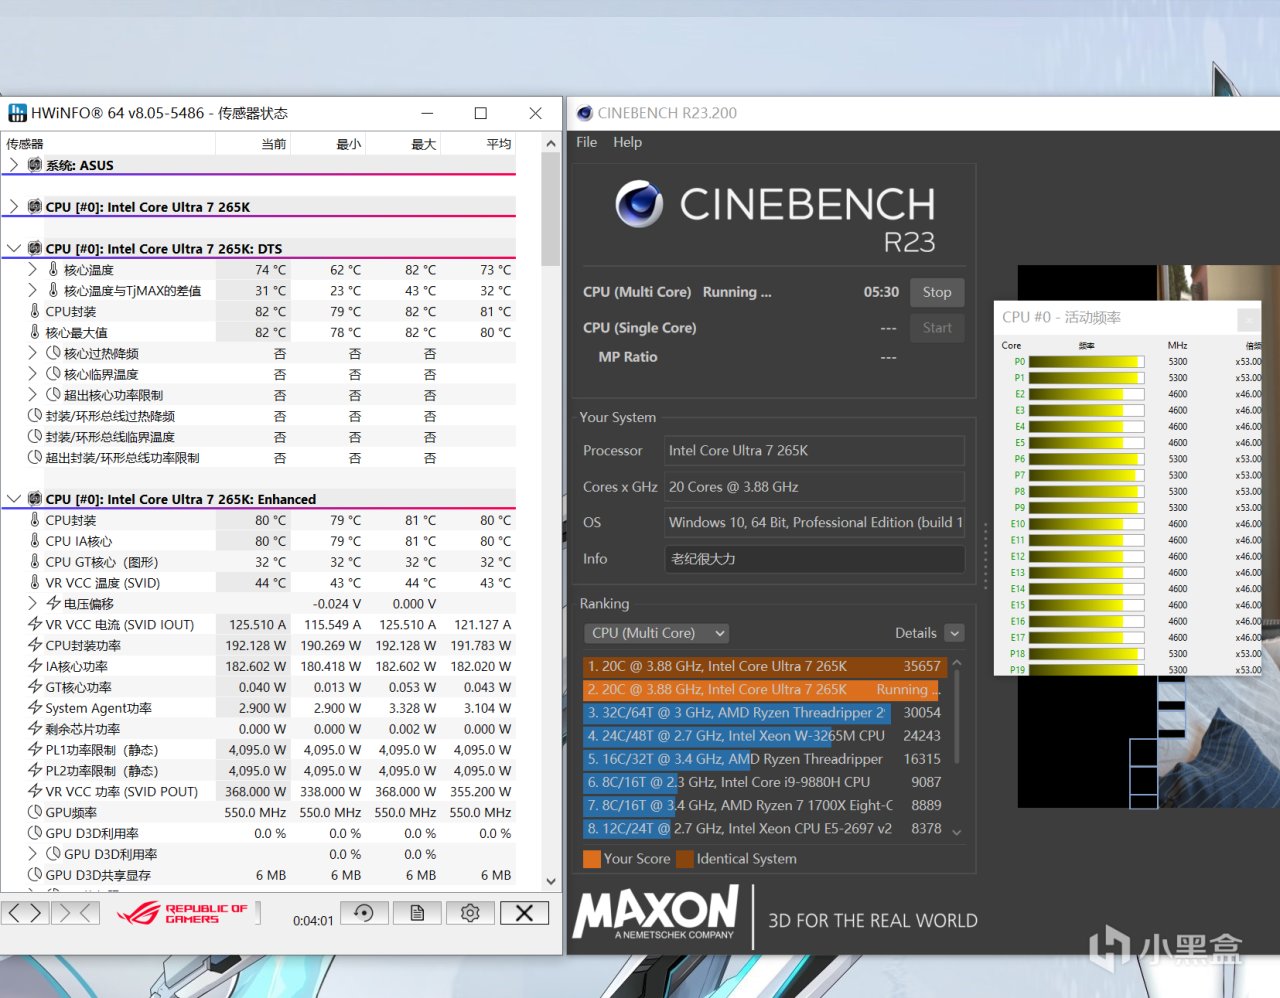Click the chip icon of the DTS sensor group
Viewport: 1280px width, 998px height.
tap(35, 248)
